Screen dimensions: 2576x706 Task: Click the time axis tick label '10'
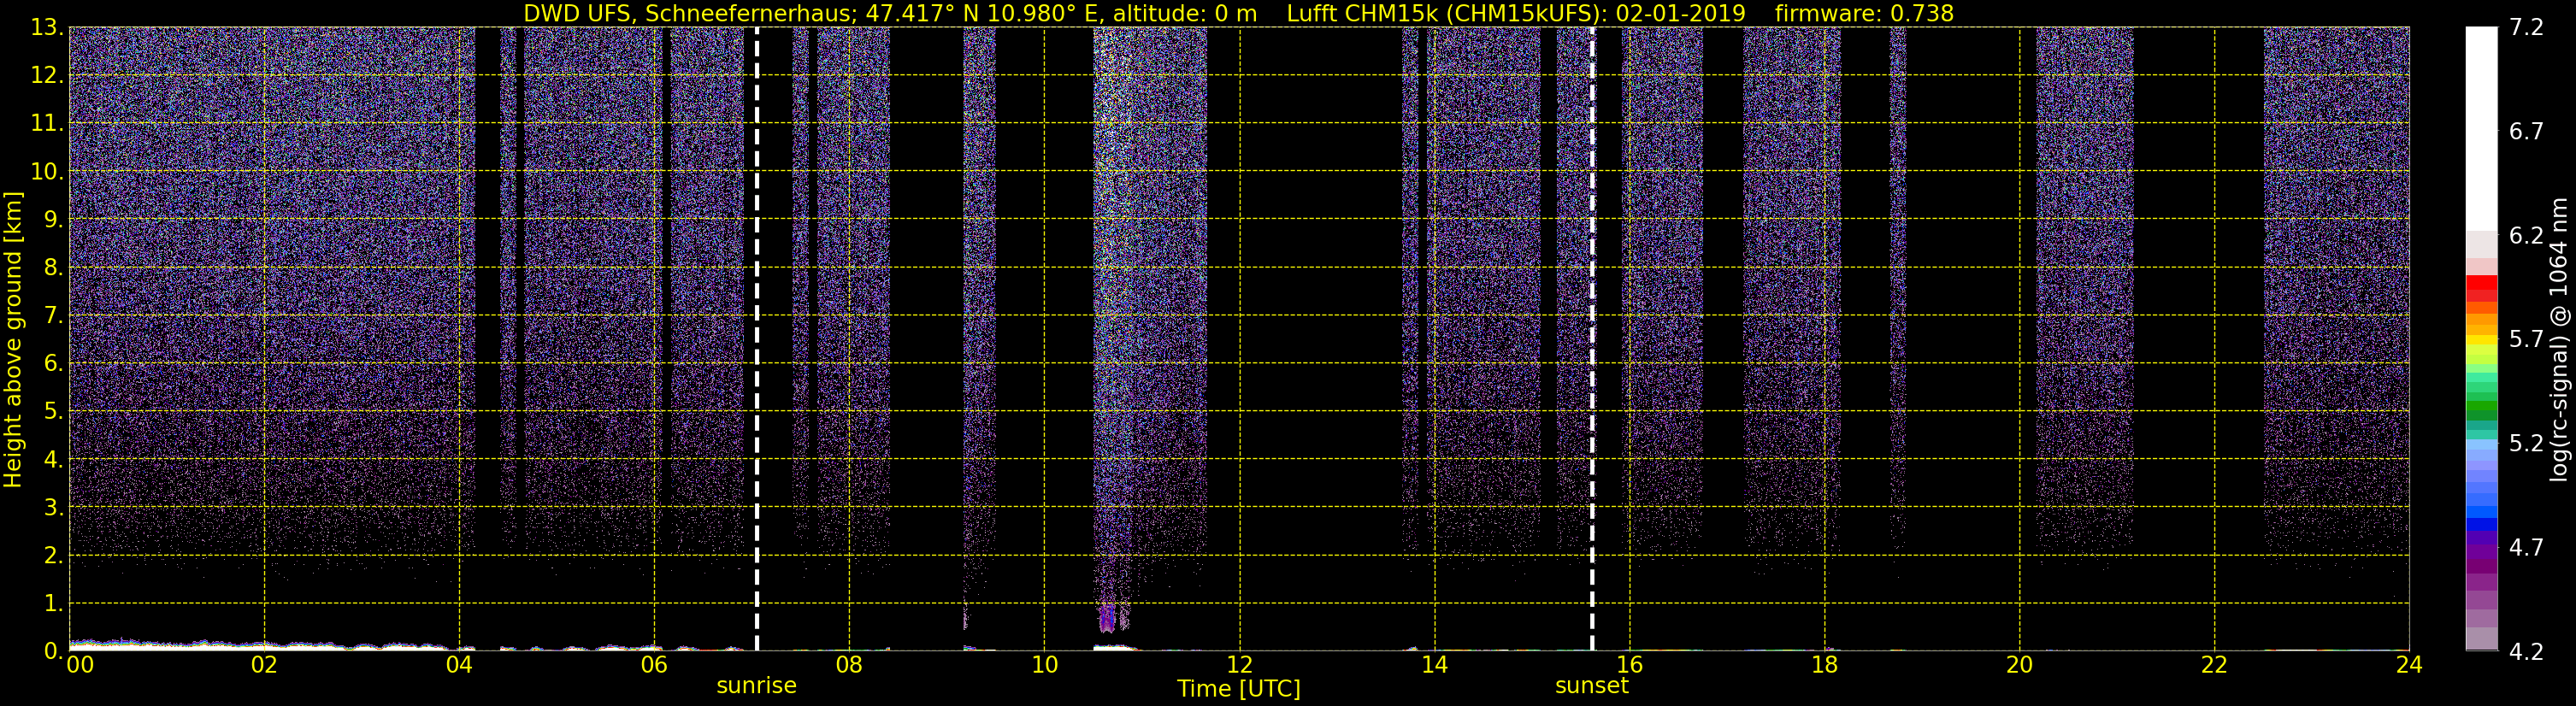[1044, 665]
